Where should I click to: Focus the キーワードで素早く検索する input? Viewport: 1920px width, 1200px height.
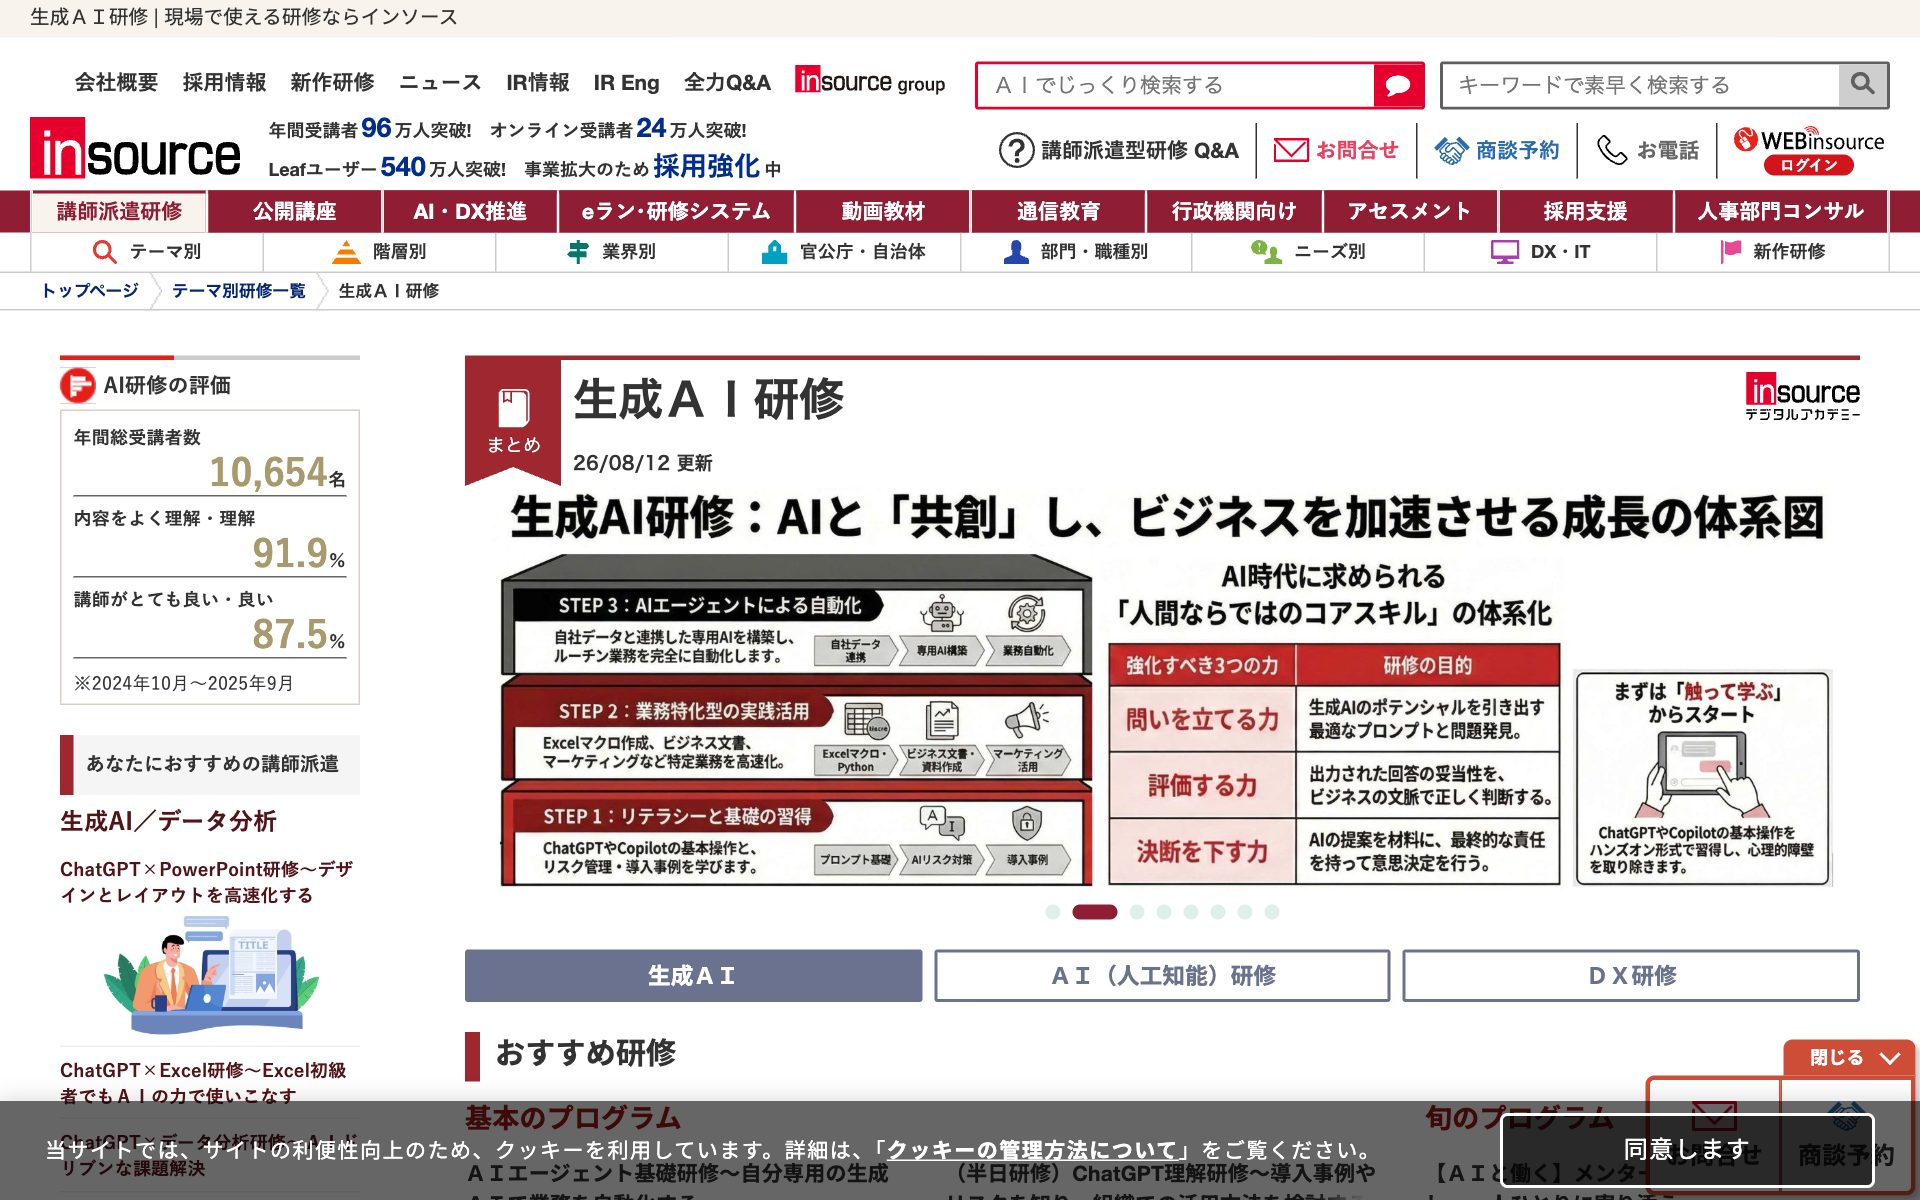1640,85
